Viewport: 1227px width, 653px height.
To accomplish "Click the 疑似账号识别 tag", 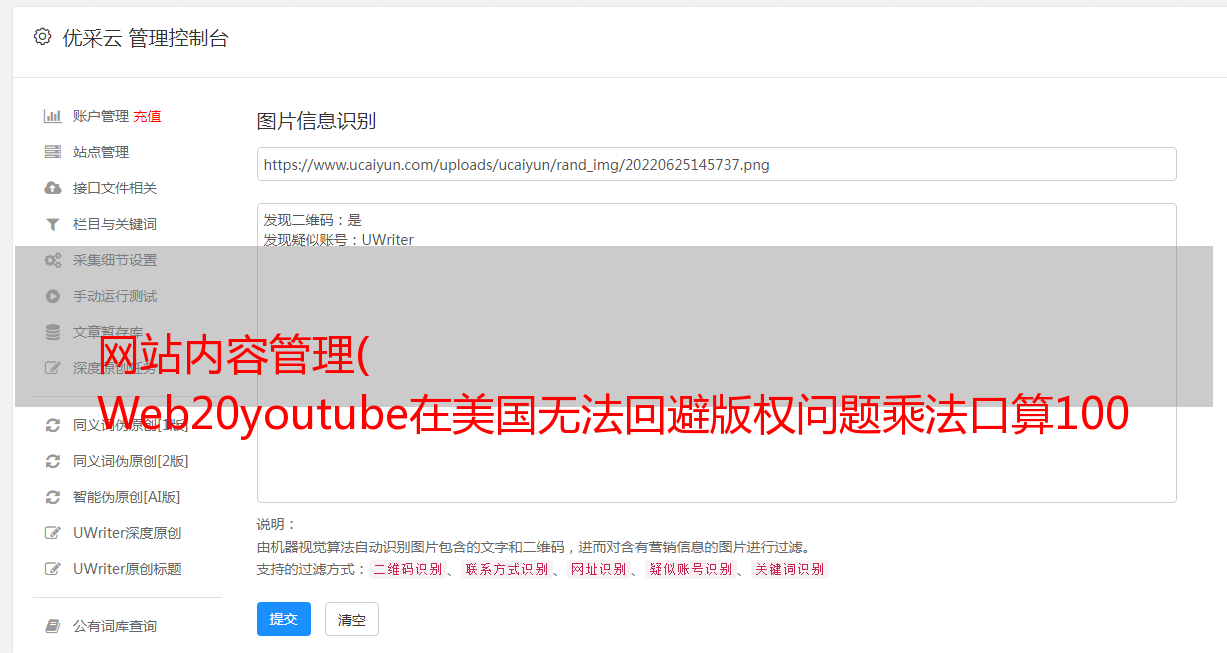I will (691, 569).
